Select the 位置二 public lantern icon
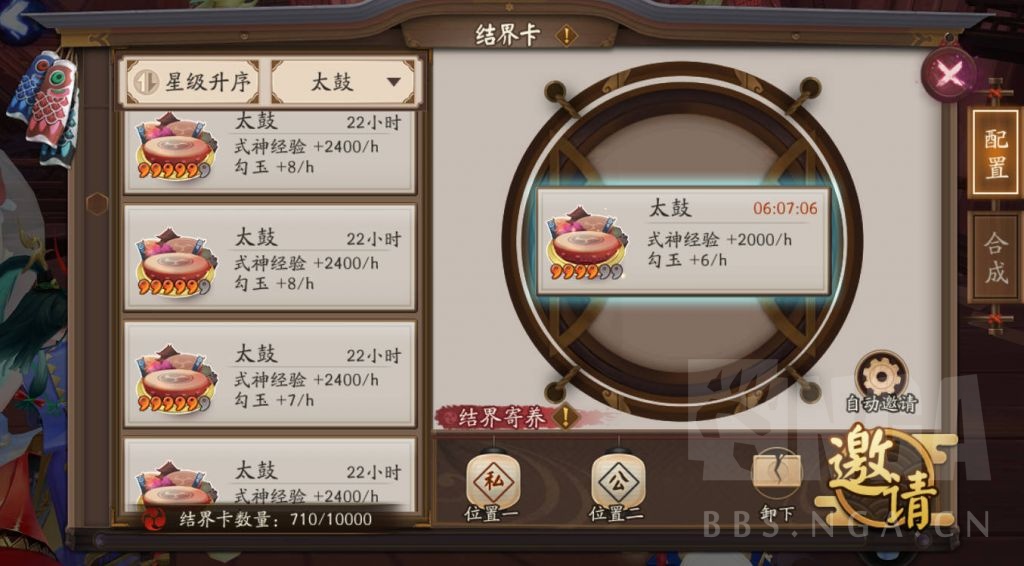The width and height of the screenshot is (1024, 566). click(618, 482)
